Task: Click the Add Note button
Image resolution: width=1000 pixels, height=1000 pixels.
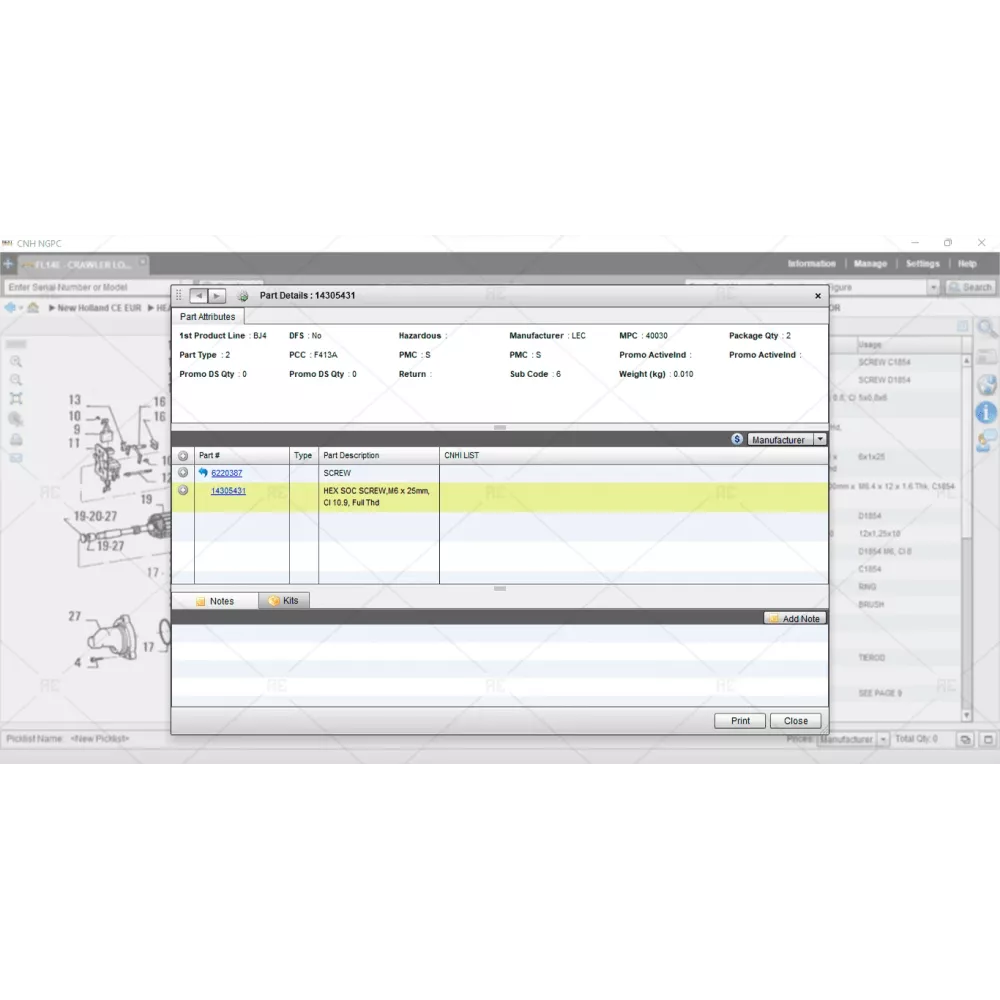Action: point(795,619)
